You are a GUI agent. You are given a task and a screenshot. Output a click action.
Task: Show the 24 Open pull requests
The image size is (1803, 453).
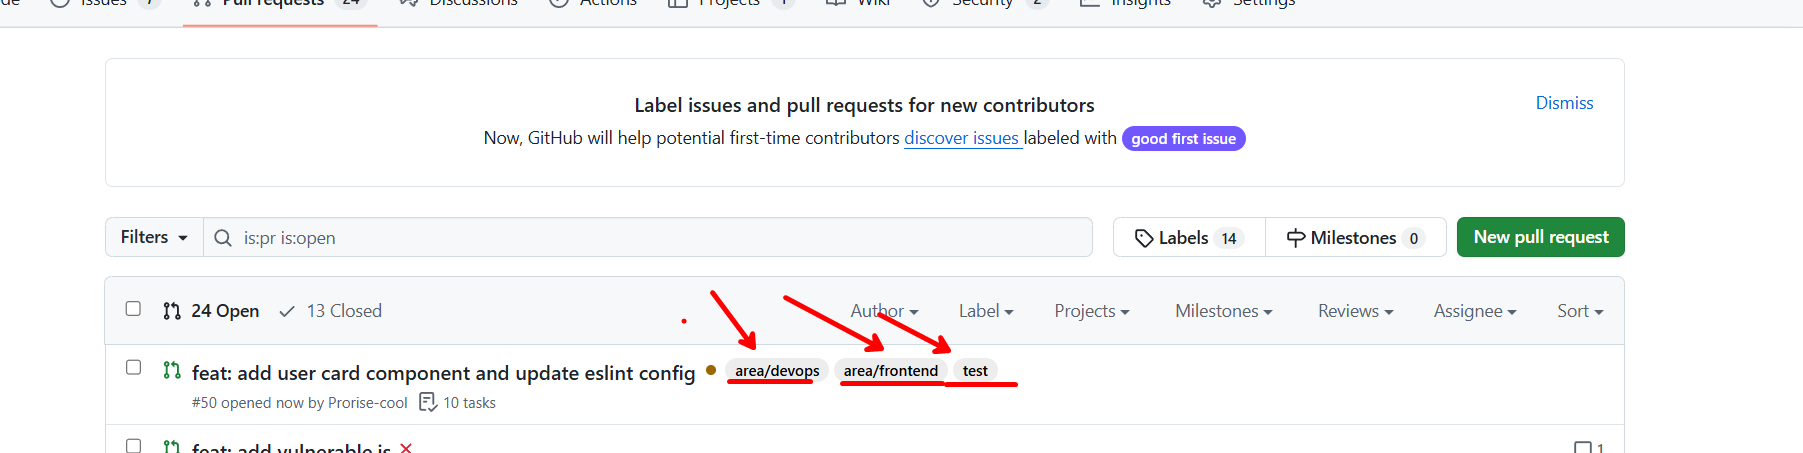(212, 311)
